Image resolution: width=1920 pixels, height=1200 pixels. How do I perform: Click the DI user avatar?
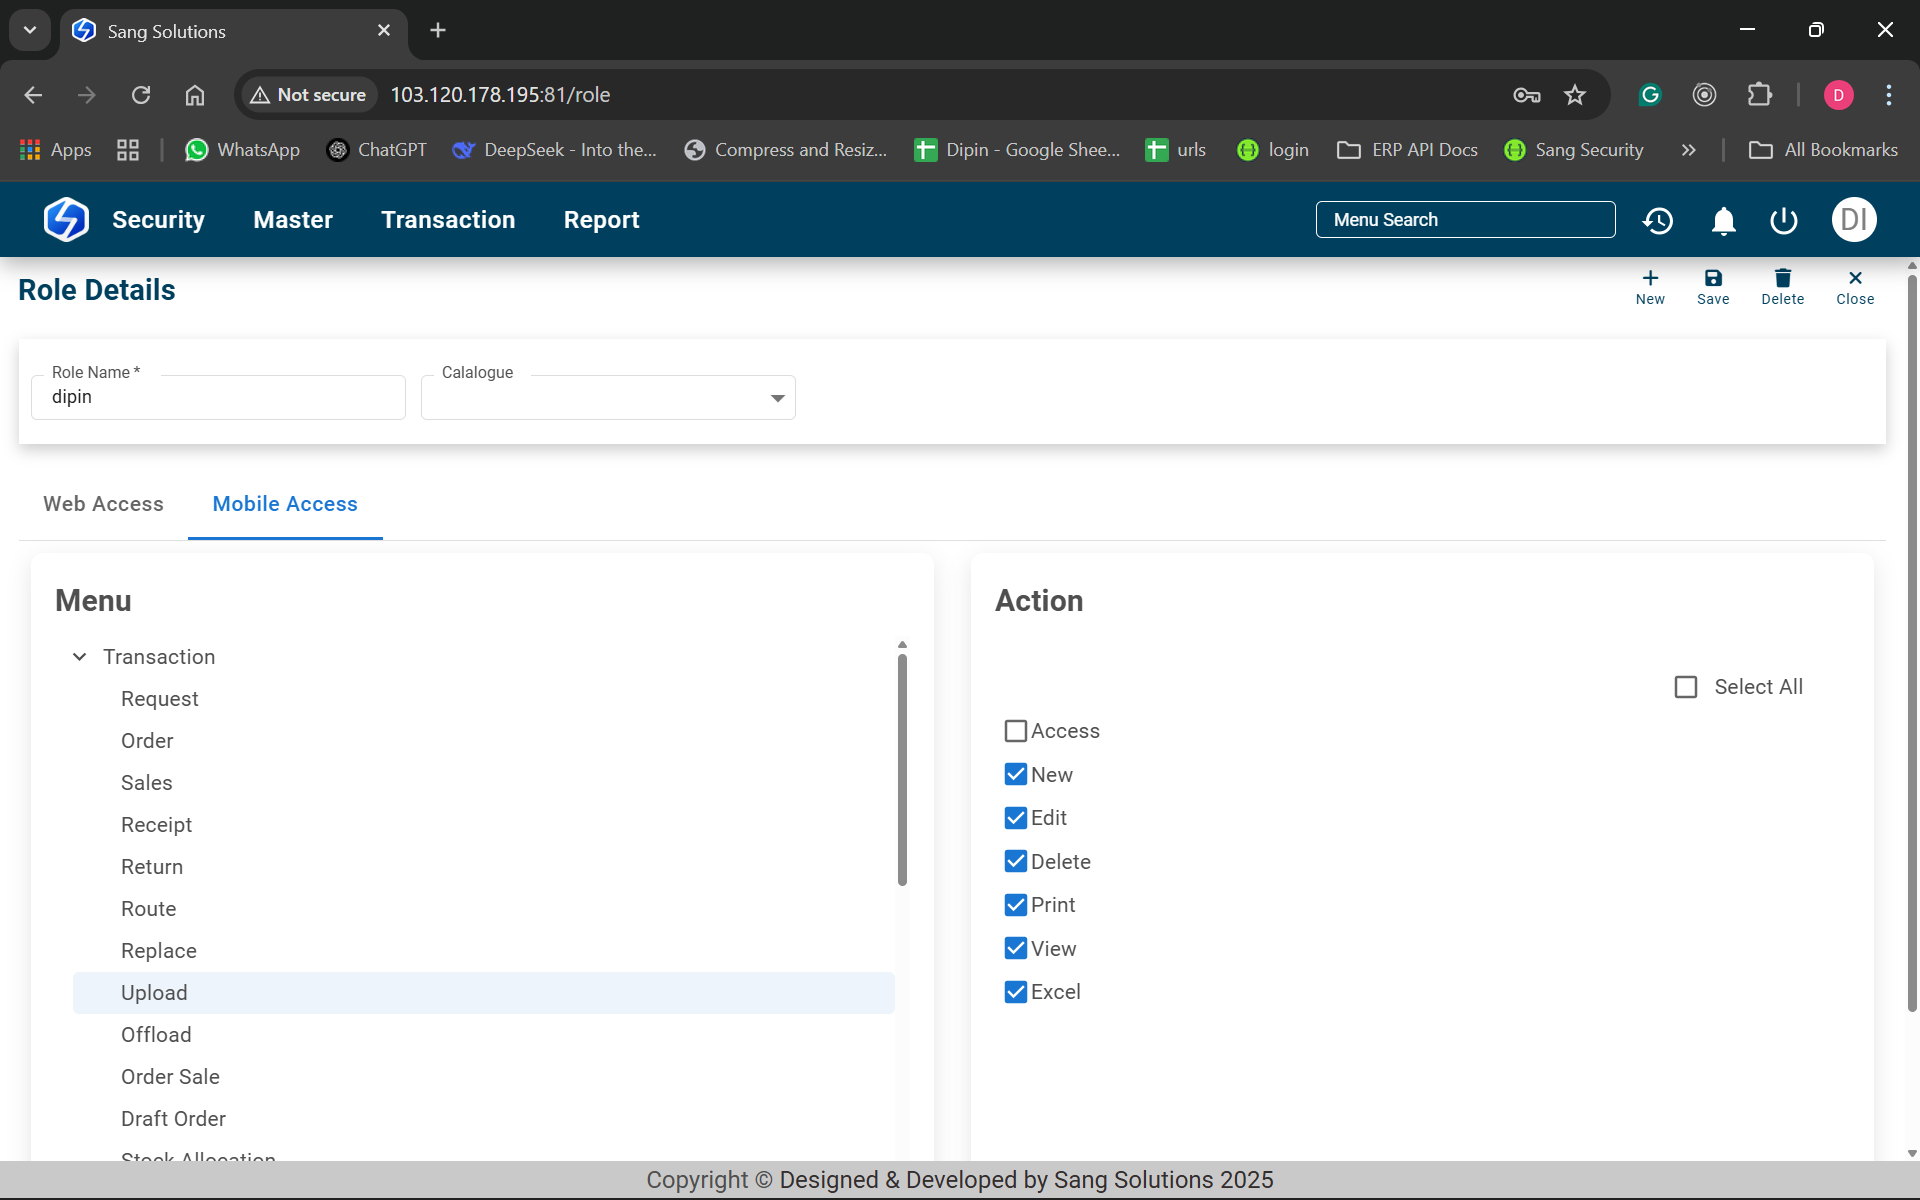click(1853, 220)
